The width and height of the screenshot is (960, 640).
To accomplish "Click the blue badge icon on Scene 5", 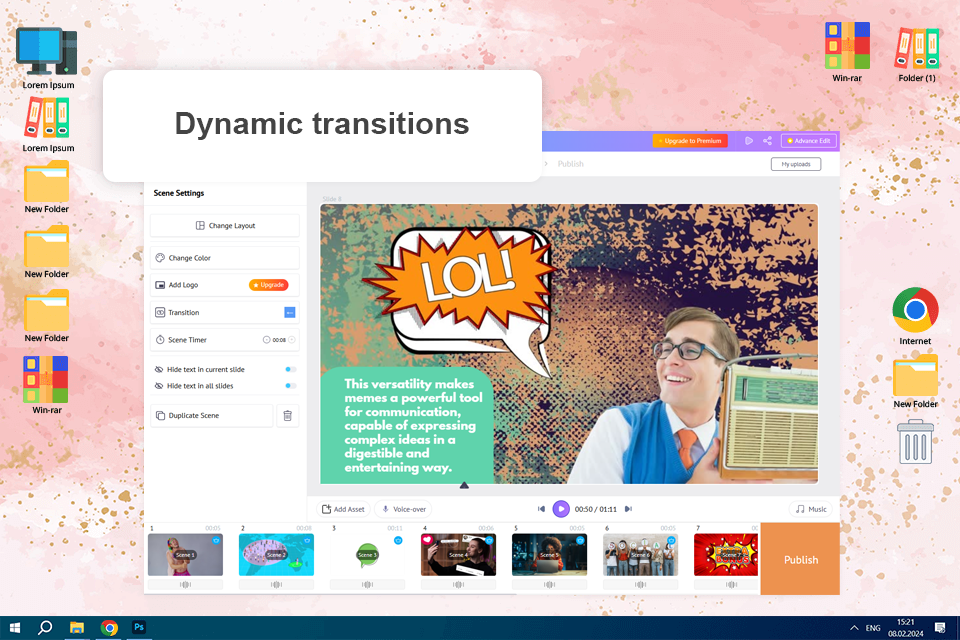I will tap(580, 541).
